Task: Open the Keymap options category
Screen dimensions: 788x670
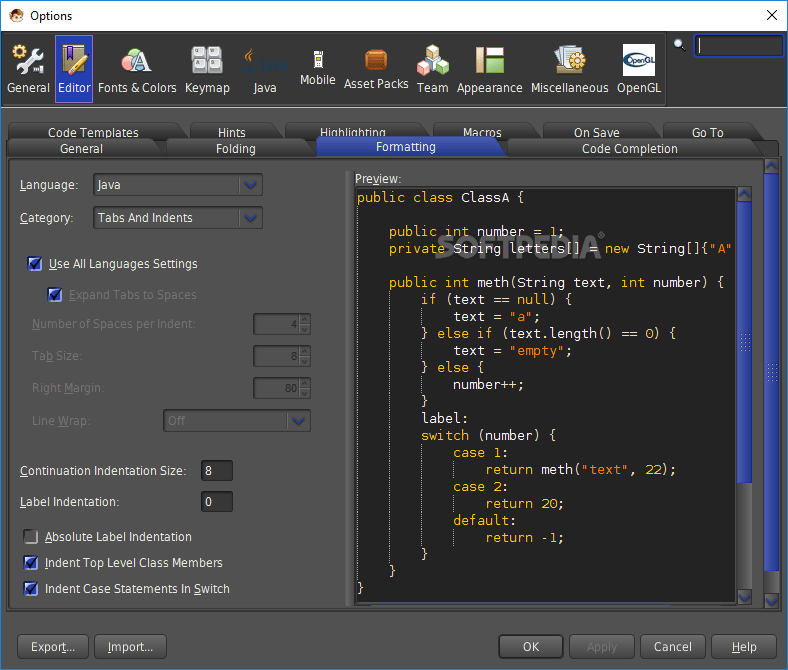Action: click(207, 69)
